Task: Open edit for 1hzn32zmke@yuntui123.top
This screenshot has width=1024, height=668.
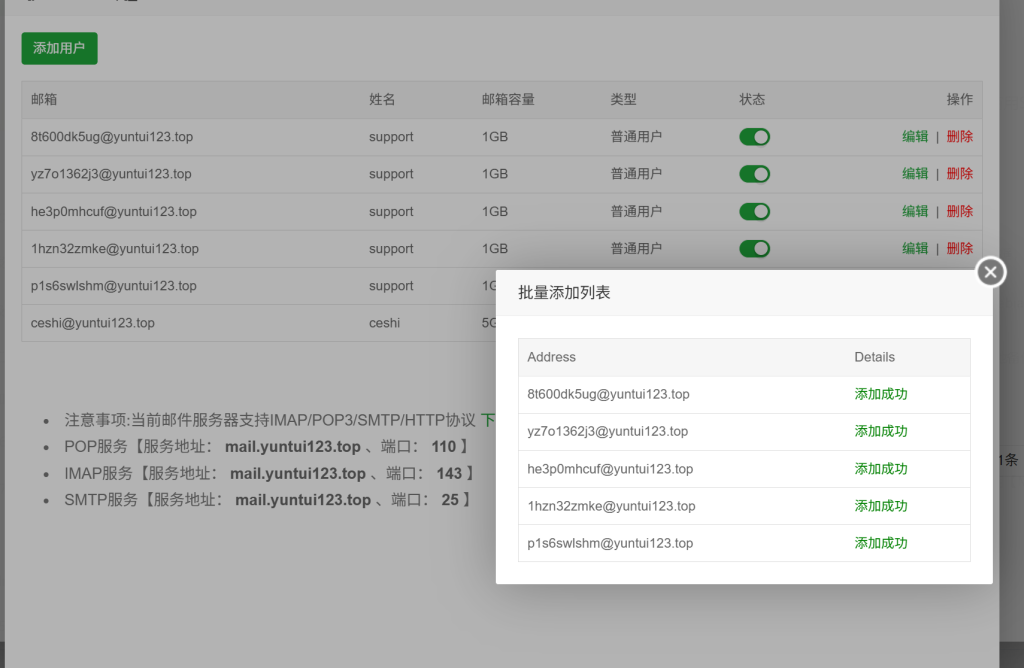Action: click(x=915, y=248)
